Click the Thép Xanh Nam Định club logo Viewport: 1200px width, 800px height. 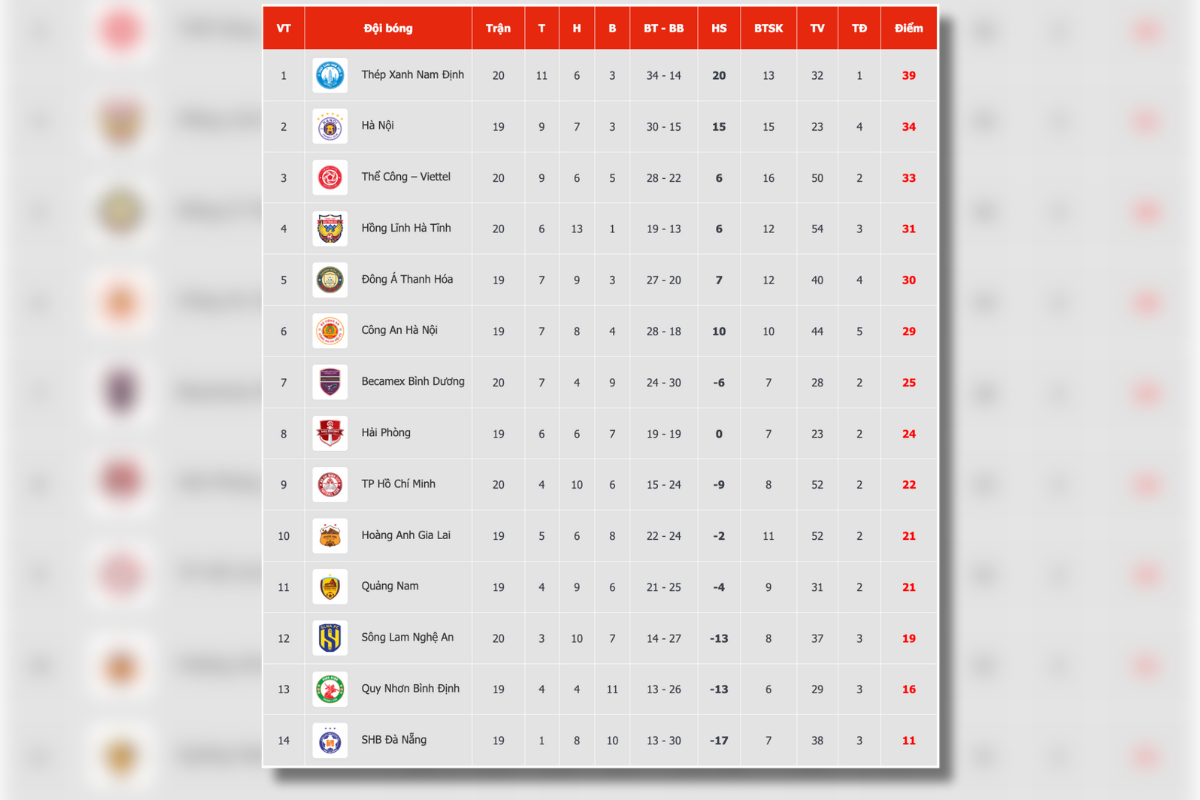[330, 75]
